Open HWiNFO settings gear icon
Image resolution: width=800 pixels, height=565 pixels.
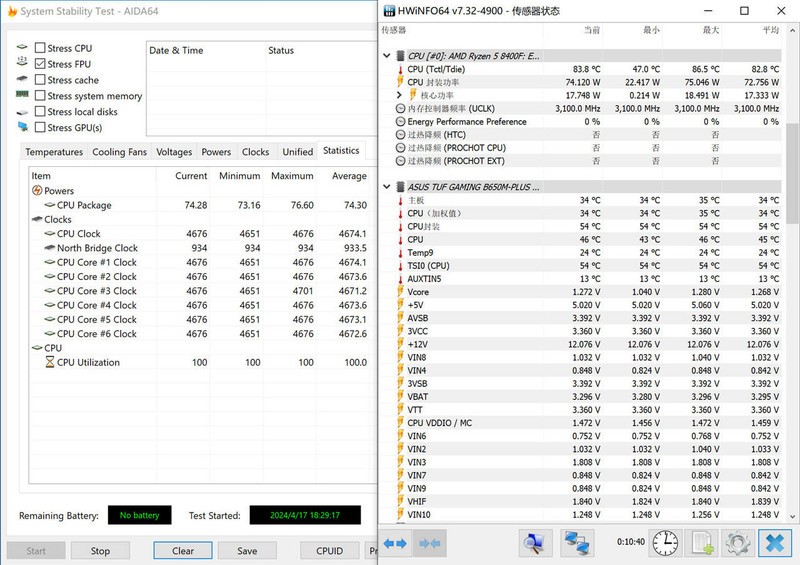click(737, 543)
